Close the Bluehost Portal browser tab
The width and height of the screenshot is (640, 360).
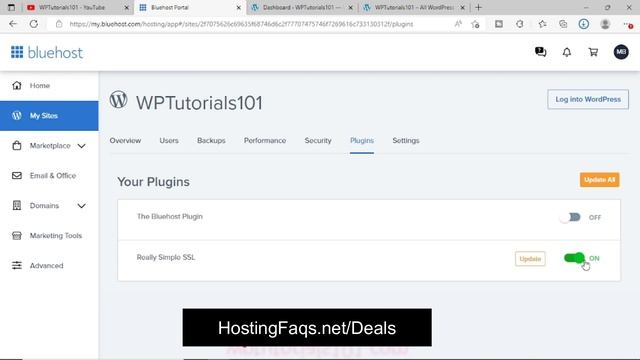(x=239, y=7)
